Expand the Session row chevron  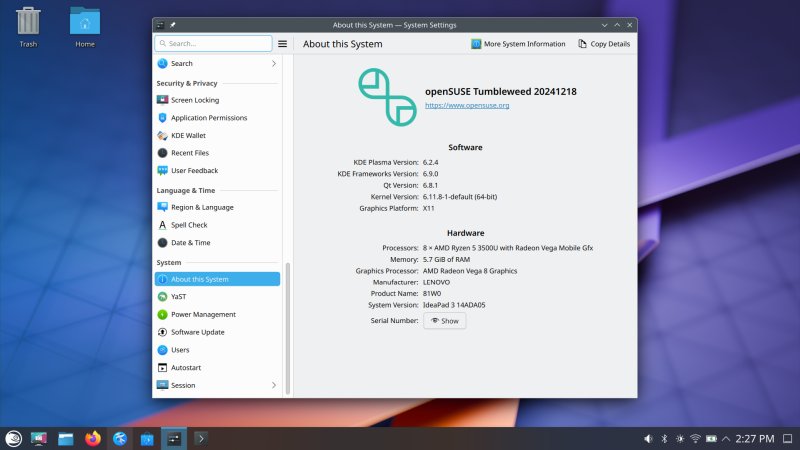tap(274, 385)
